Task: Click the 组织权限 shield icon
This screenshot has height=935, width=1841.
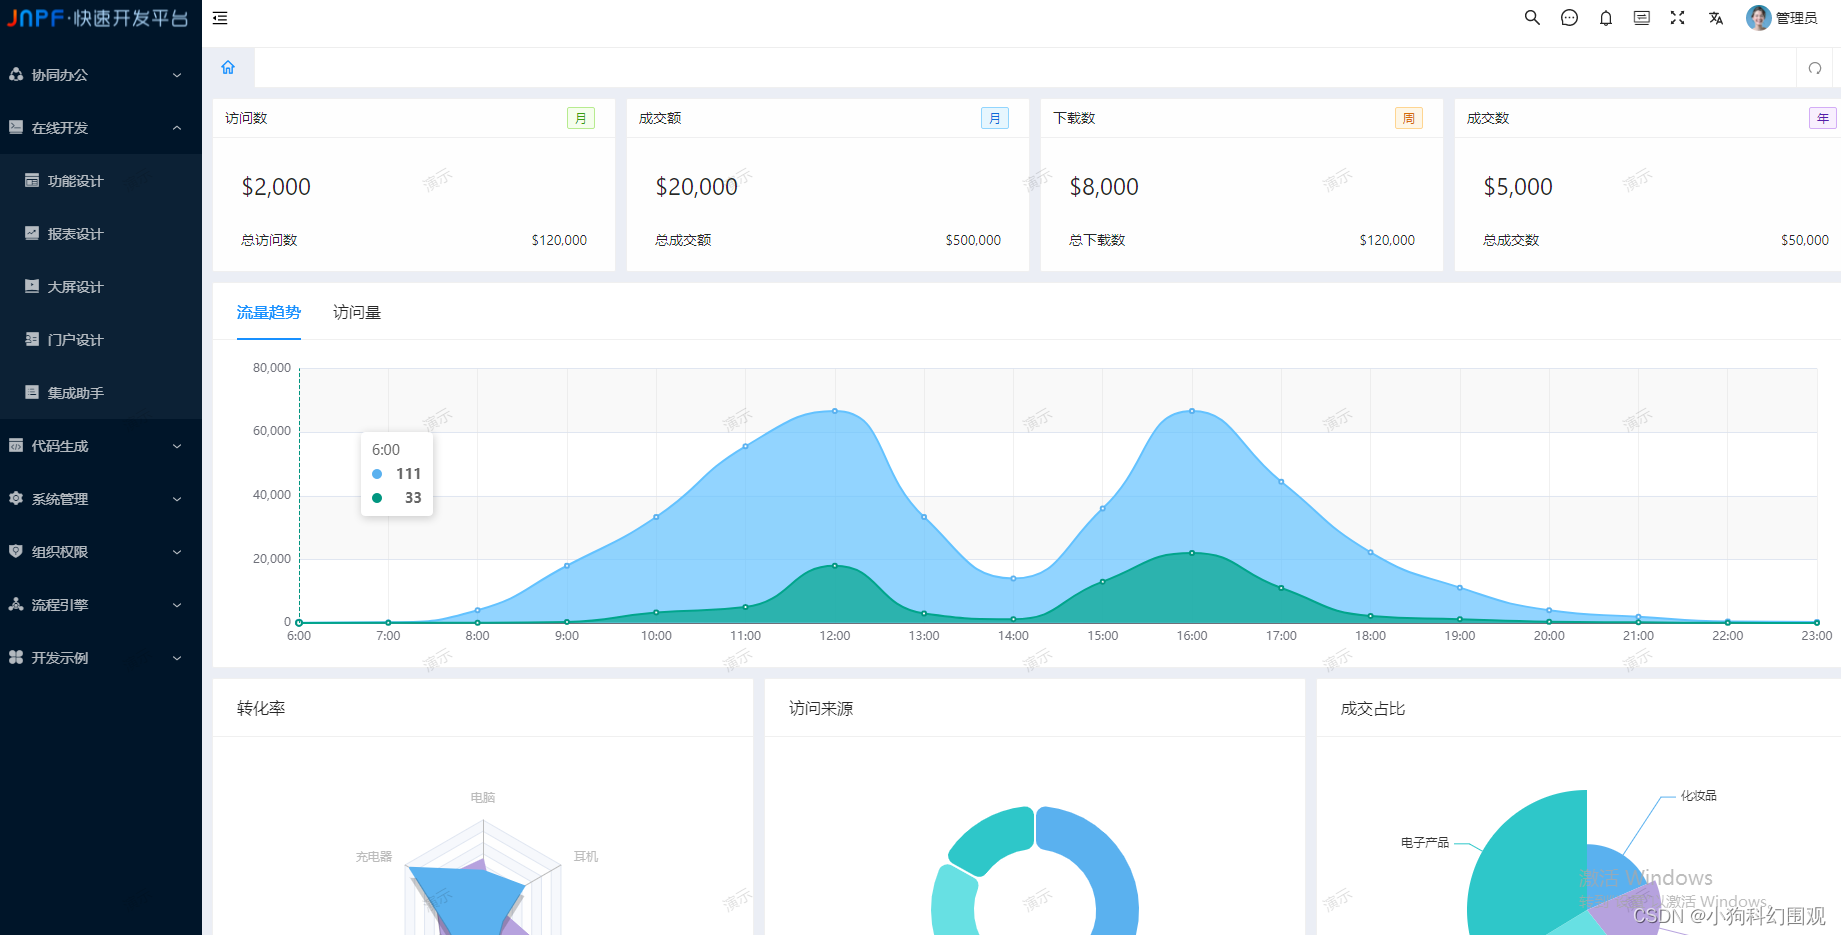Action: (16, 552)
